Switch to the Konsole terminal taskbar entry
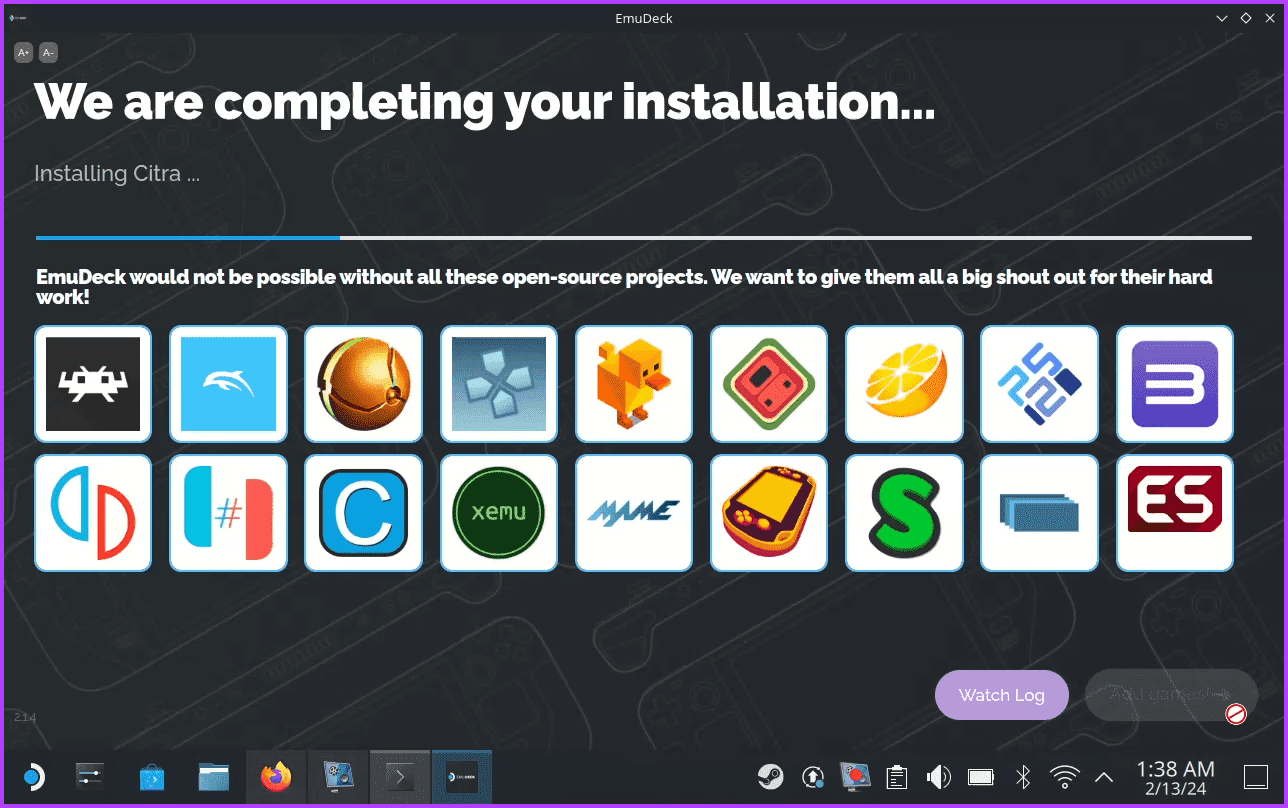This screenshot has width=1288, height=808. tap(400, 777)
